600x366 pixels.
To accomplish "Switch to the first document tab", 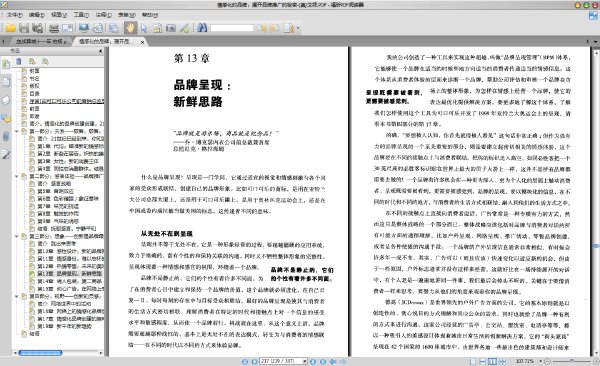I will click(x=41, y=41).
